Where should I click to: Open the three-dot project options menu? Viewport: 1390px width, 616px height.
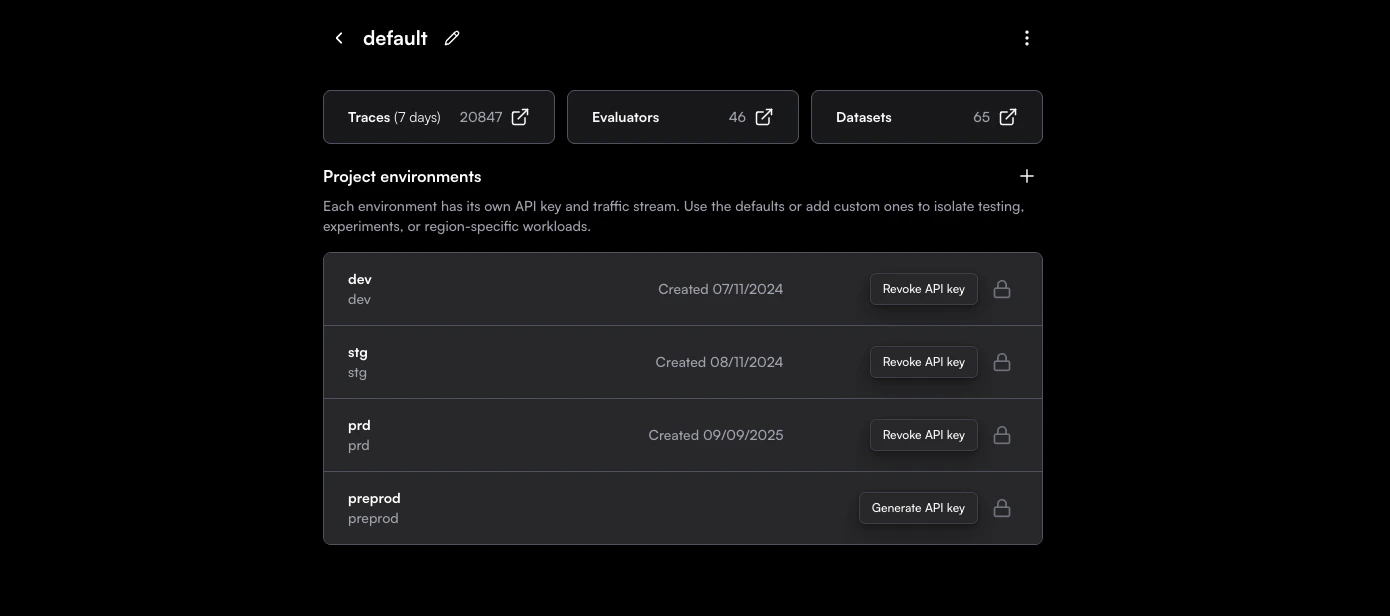[1027, 38]
